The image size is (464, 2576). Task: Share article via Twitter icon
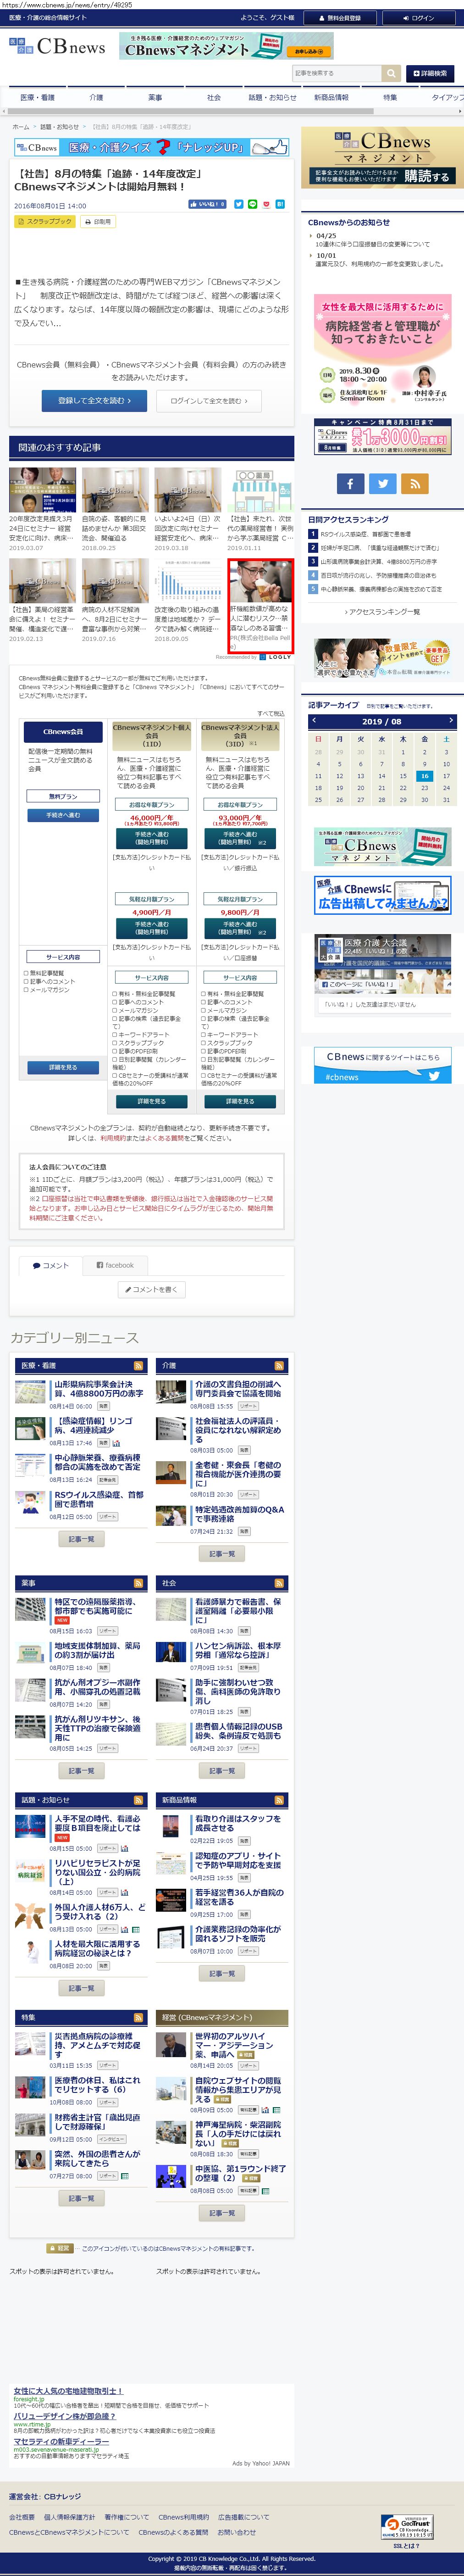click(x=239, y=204)
